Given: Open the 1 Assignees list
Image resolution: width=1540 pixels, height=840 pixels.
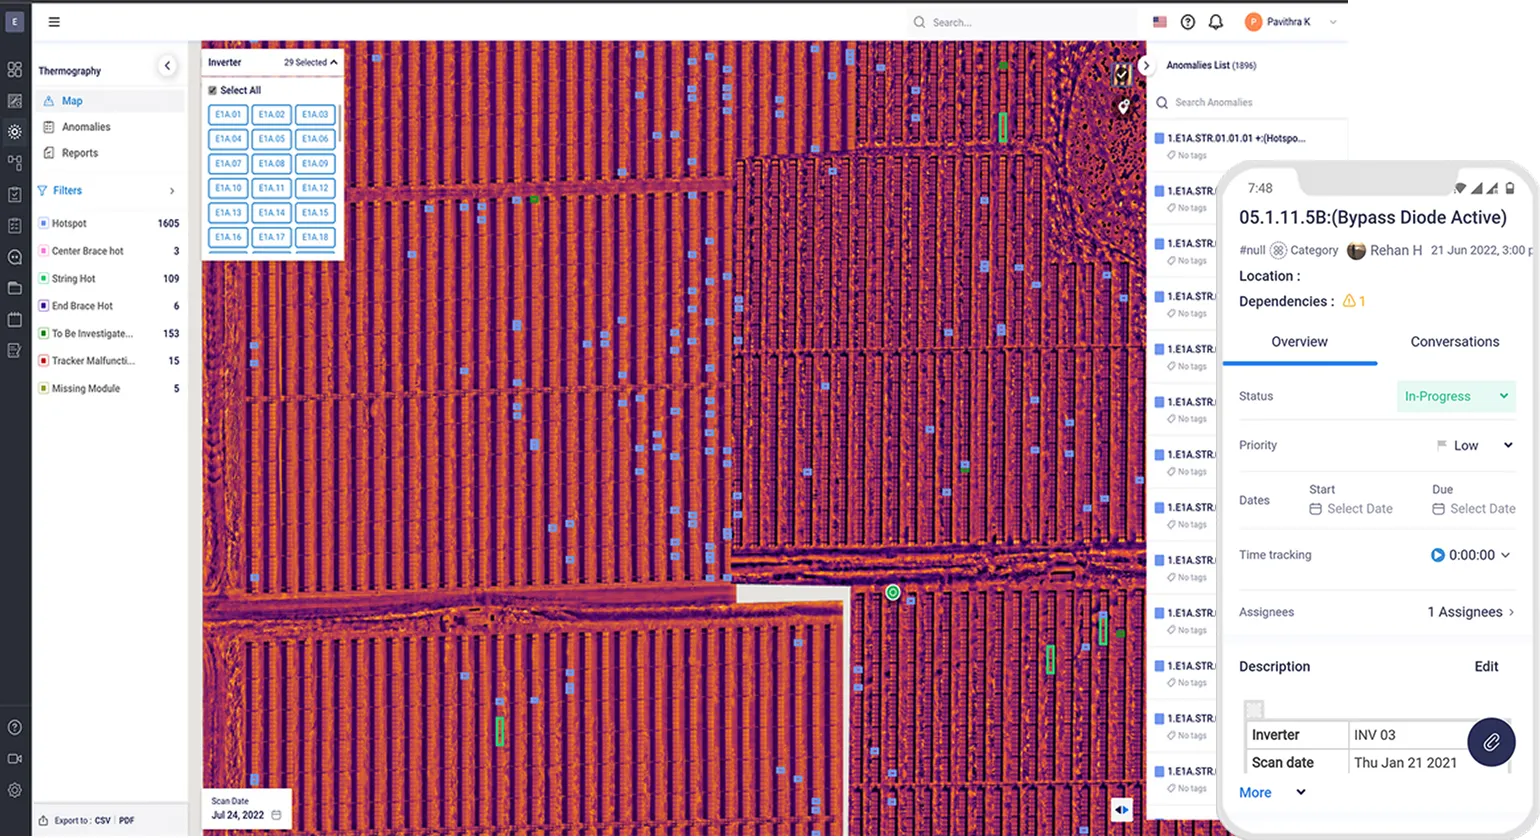Looking at the screenshot, I should [1471, 612].
